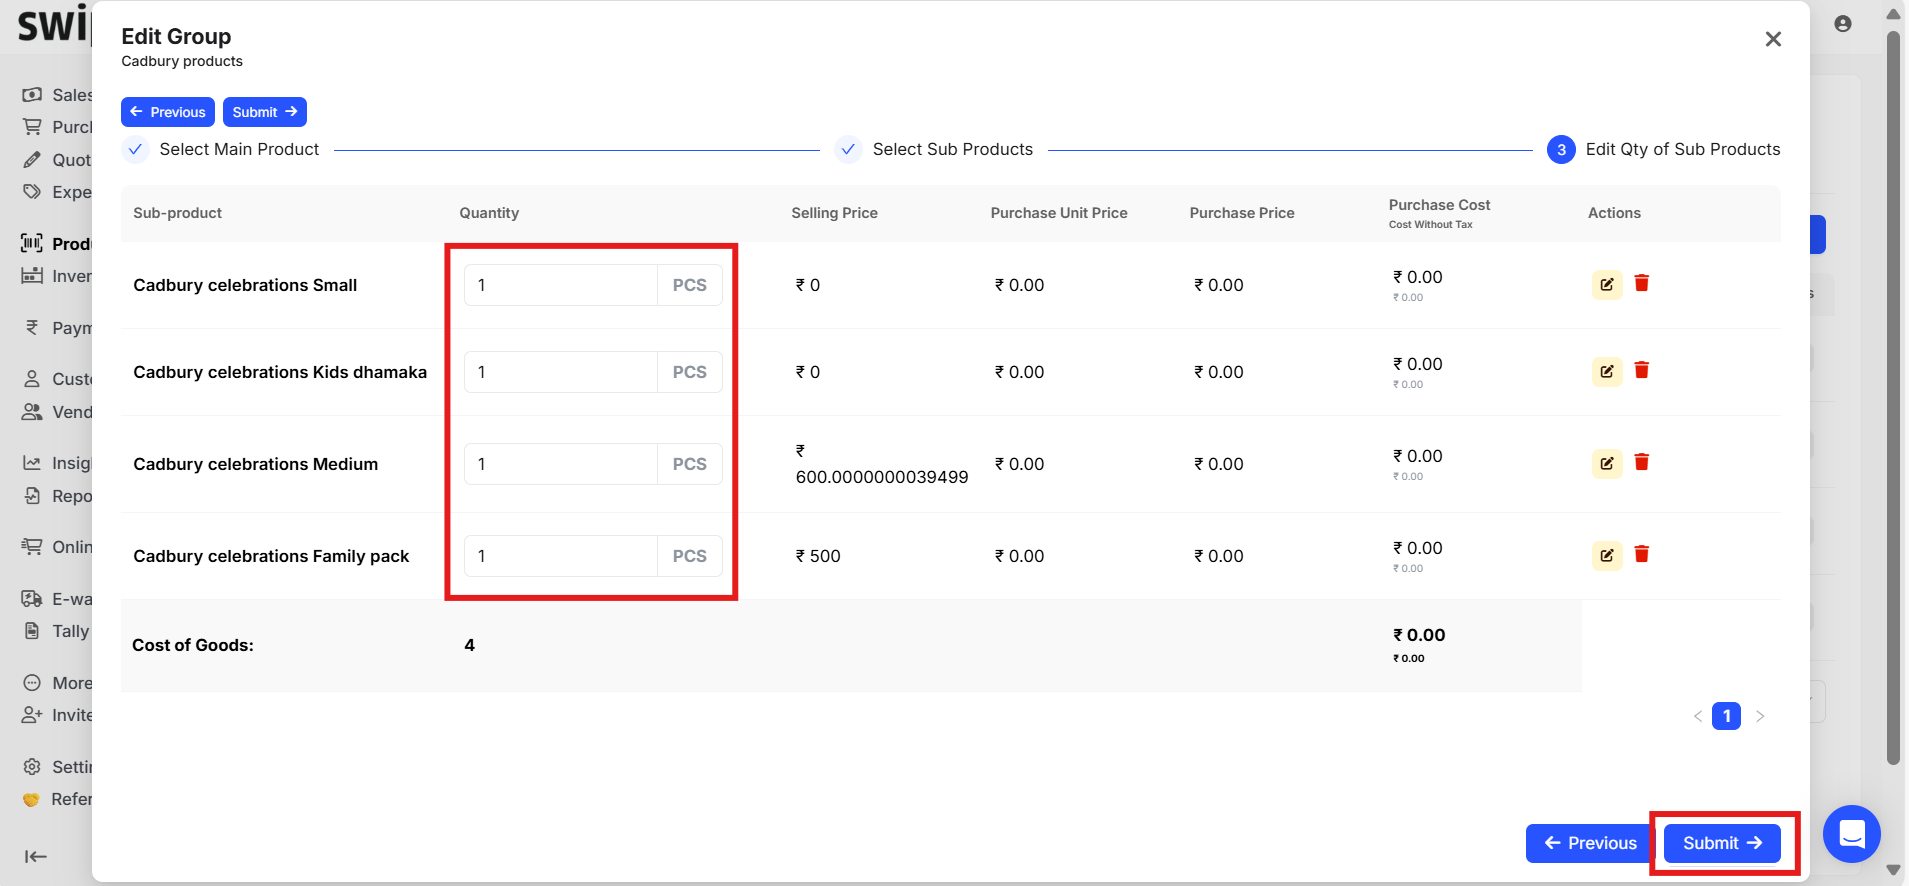This screenshot has width=1909, height=886.
Task: Open Inventory icon in sidebar
Action: click(x=32, y=276)
